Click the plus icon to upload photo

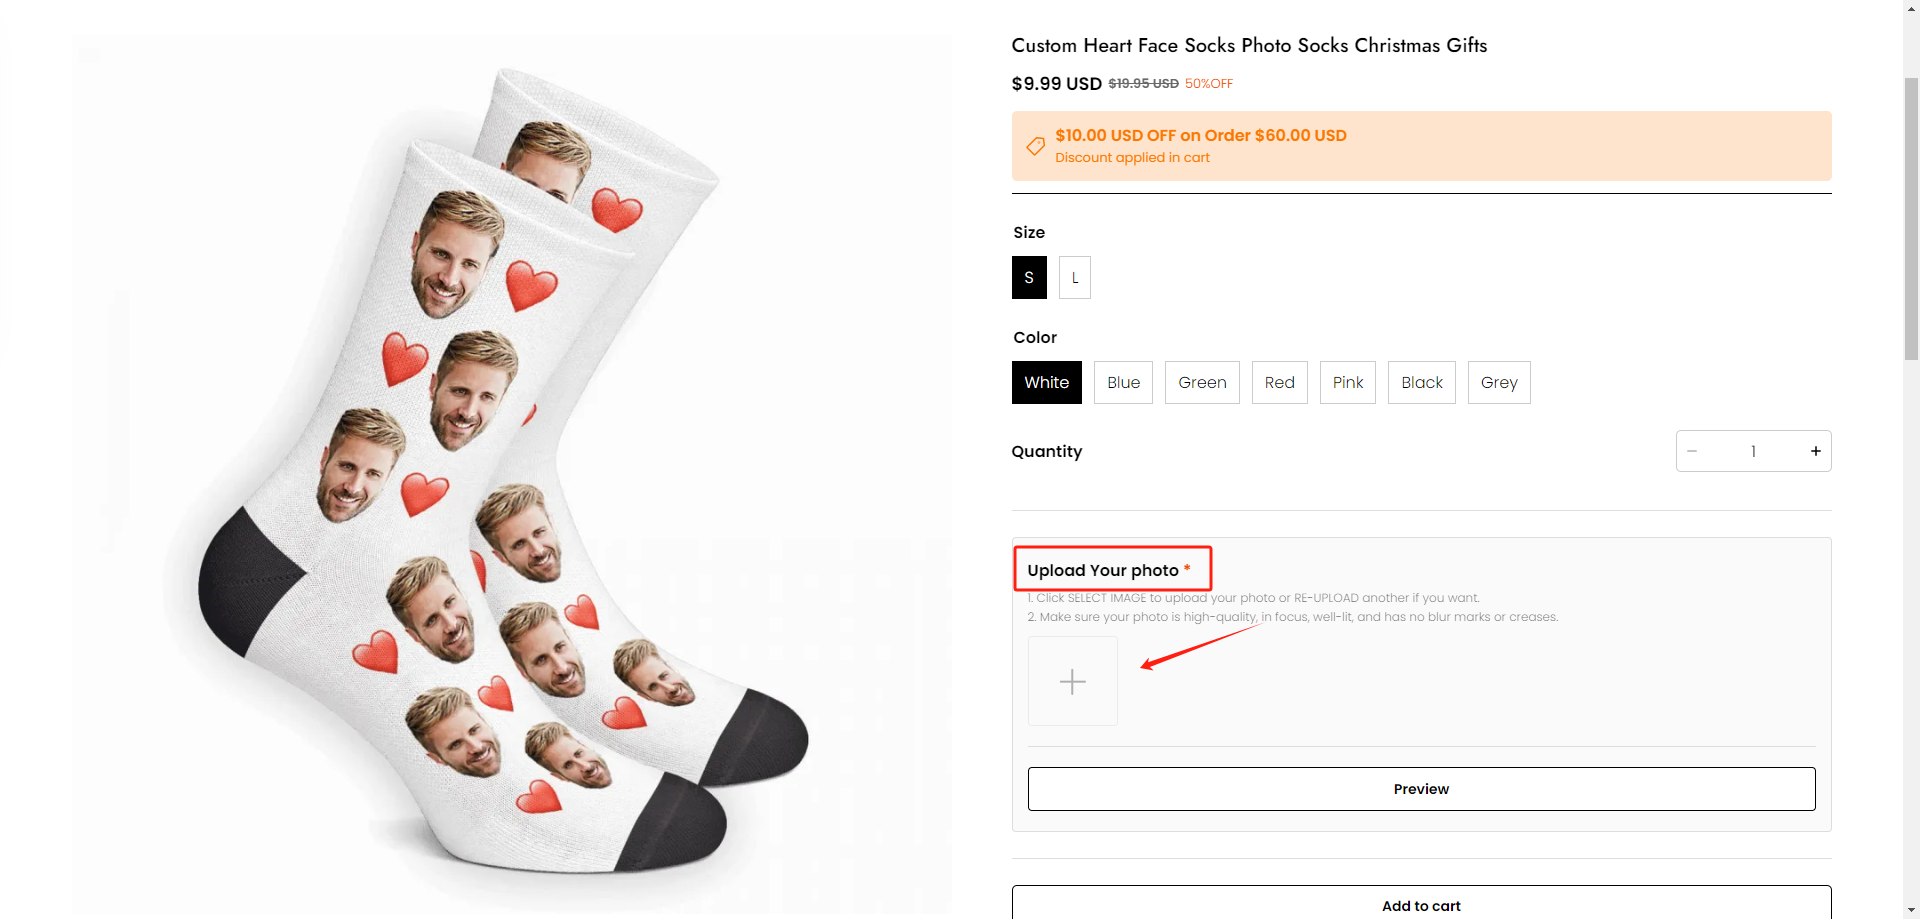[1072, 681]
